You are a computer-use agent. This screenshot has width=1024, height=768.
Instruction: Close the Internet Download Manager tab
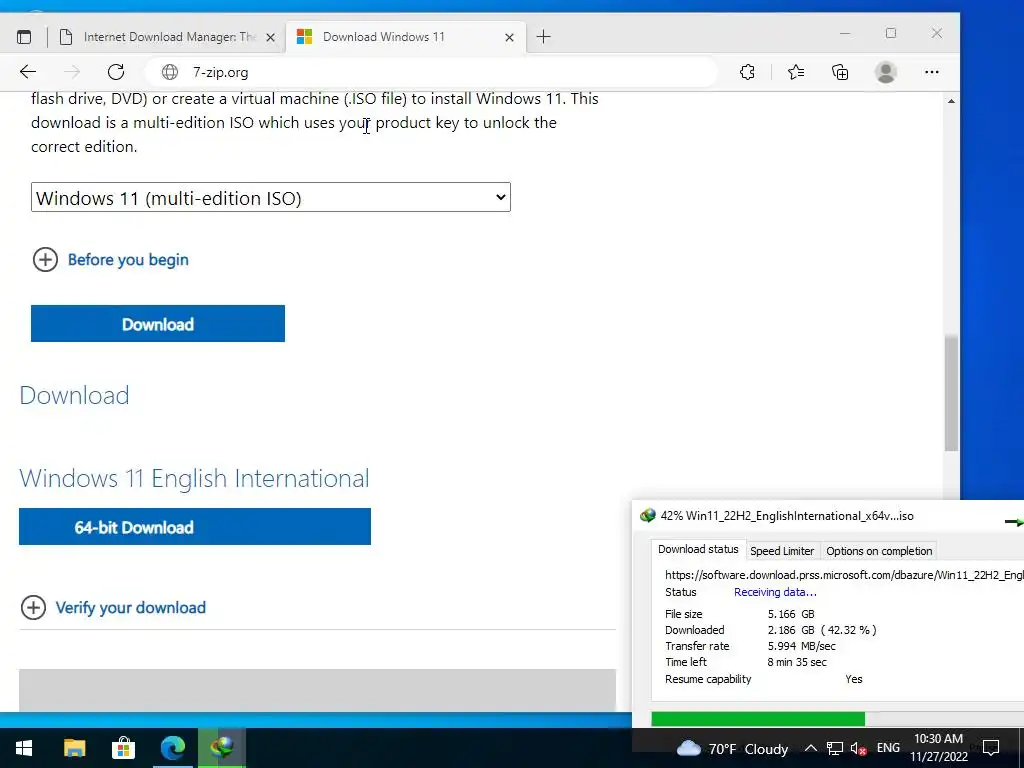pos(270,38)
